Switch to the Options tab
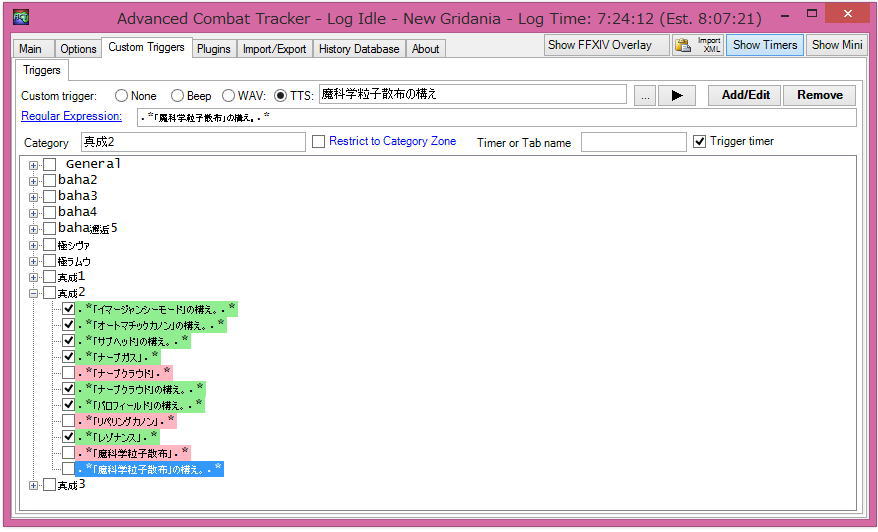The height and width of the screenshot is (532, 878). [78, 49]
